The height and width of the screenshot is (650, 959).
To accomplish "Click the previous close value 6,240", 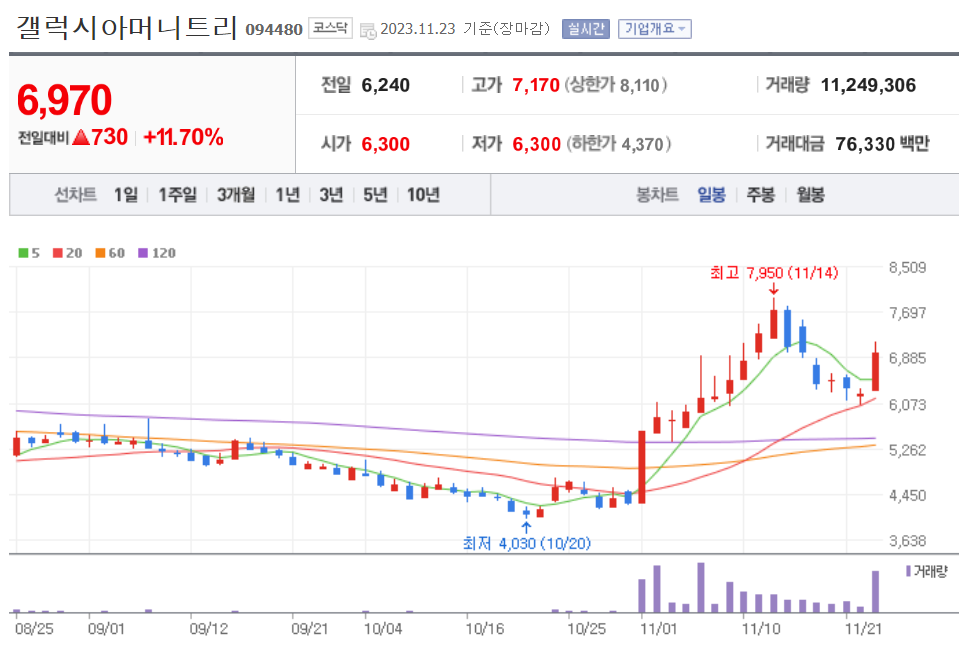I will (x=385, y=85).
